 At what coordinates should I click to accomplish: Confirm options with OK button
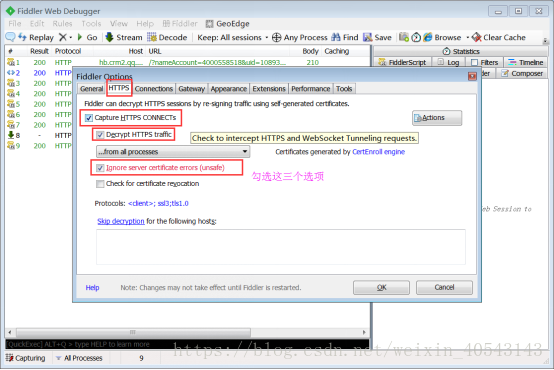coord(381,288)
